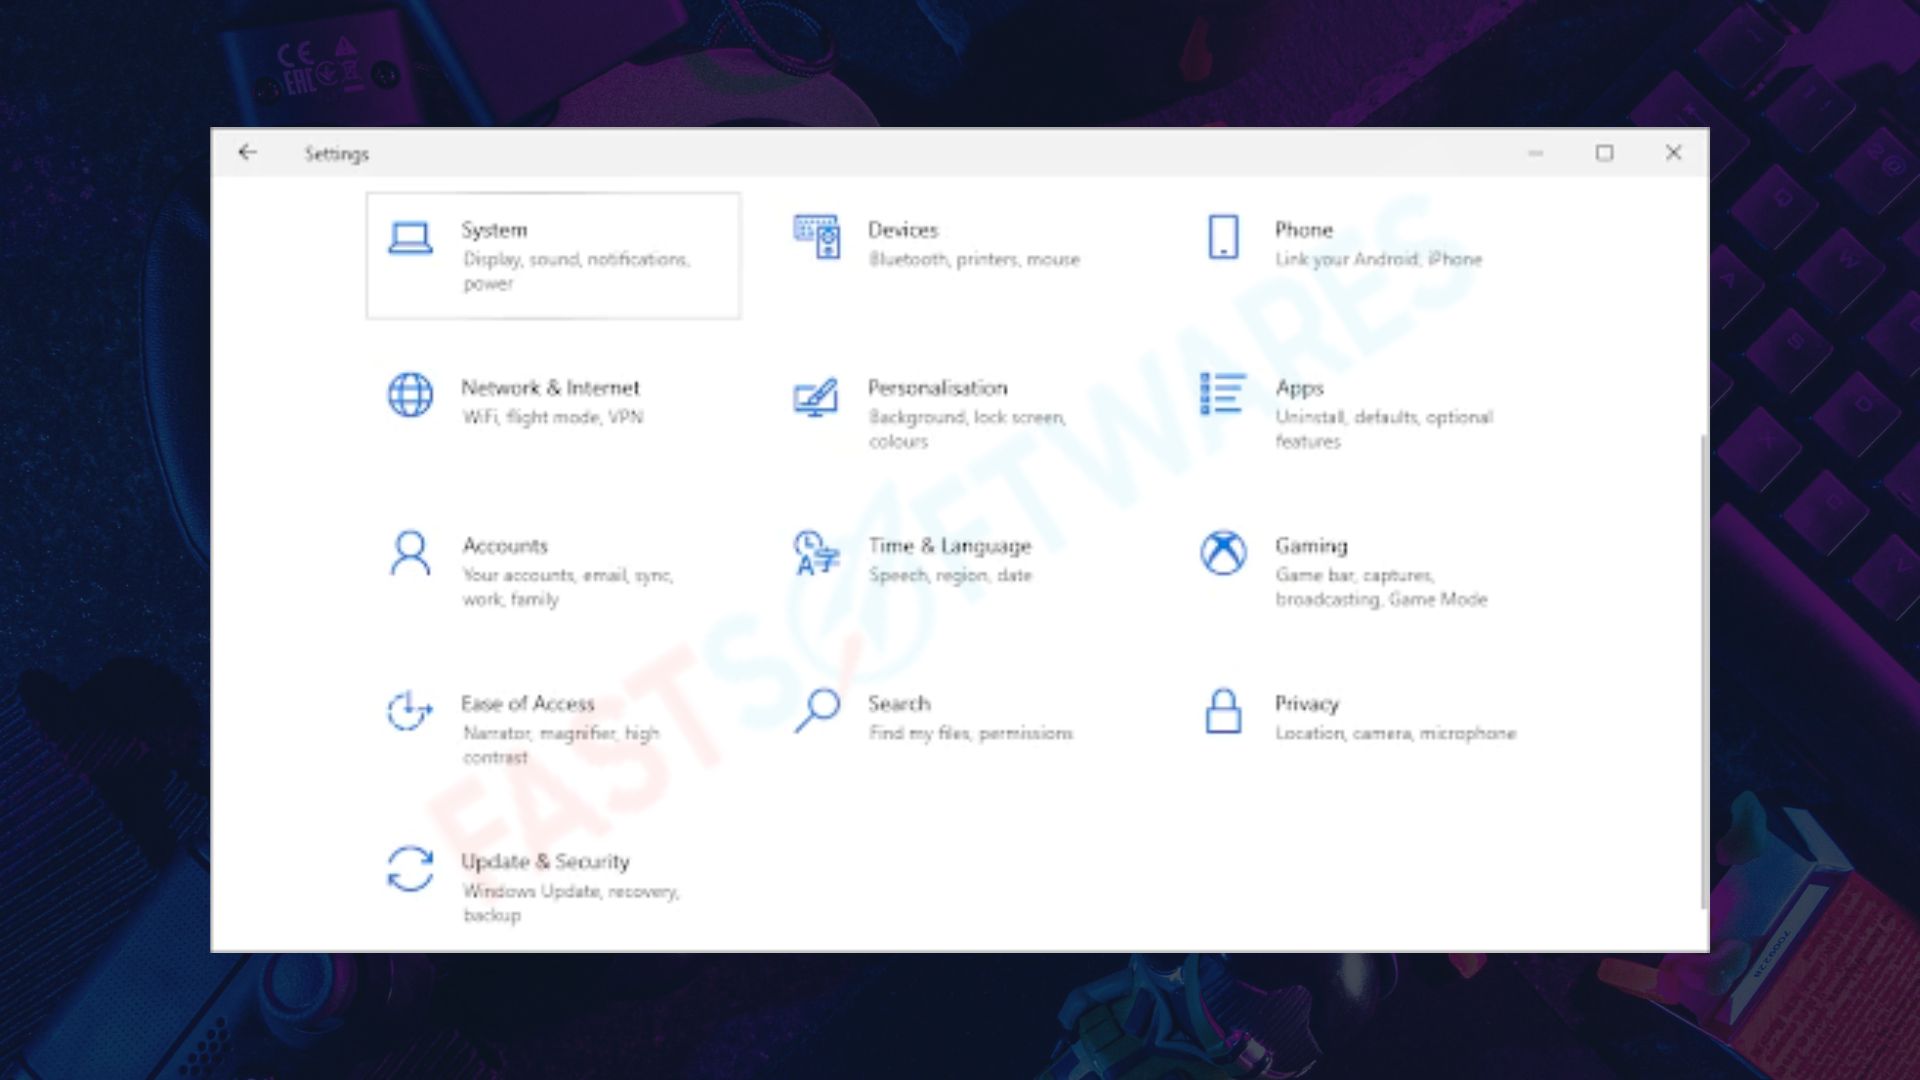Open Update & Security label text

pos(545,861)
